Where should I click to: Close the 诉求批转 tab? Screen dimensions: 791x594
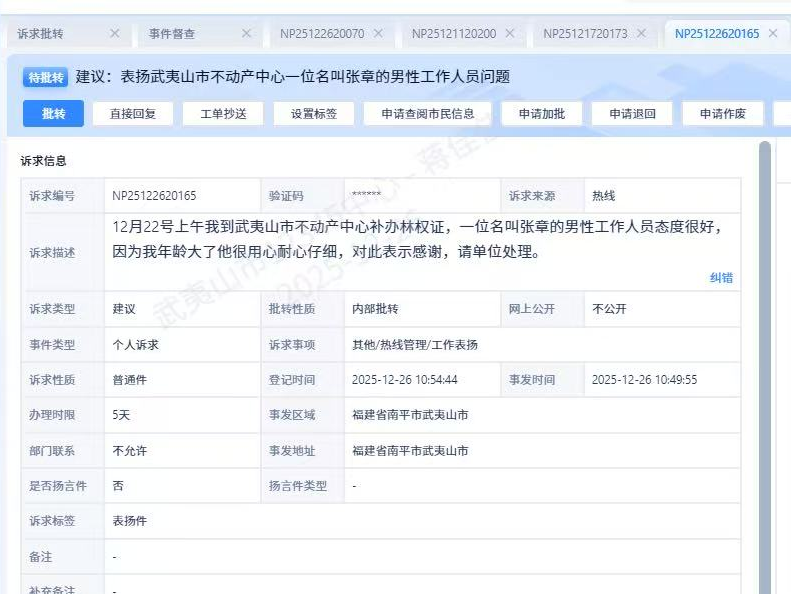pos(114,33)
